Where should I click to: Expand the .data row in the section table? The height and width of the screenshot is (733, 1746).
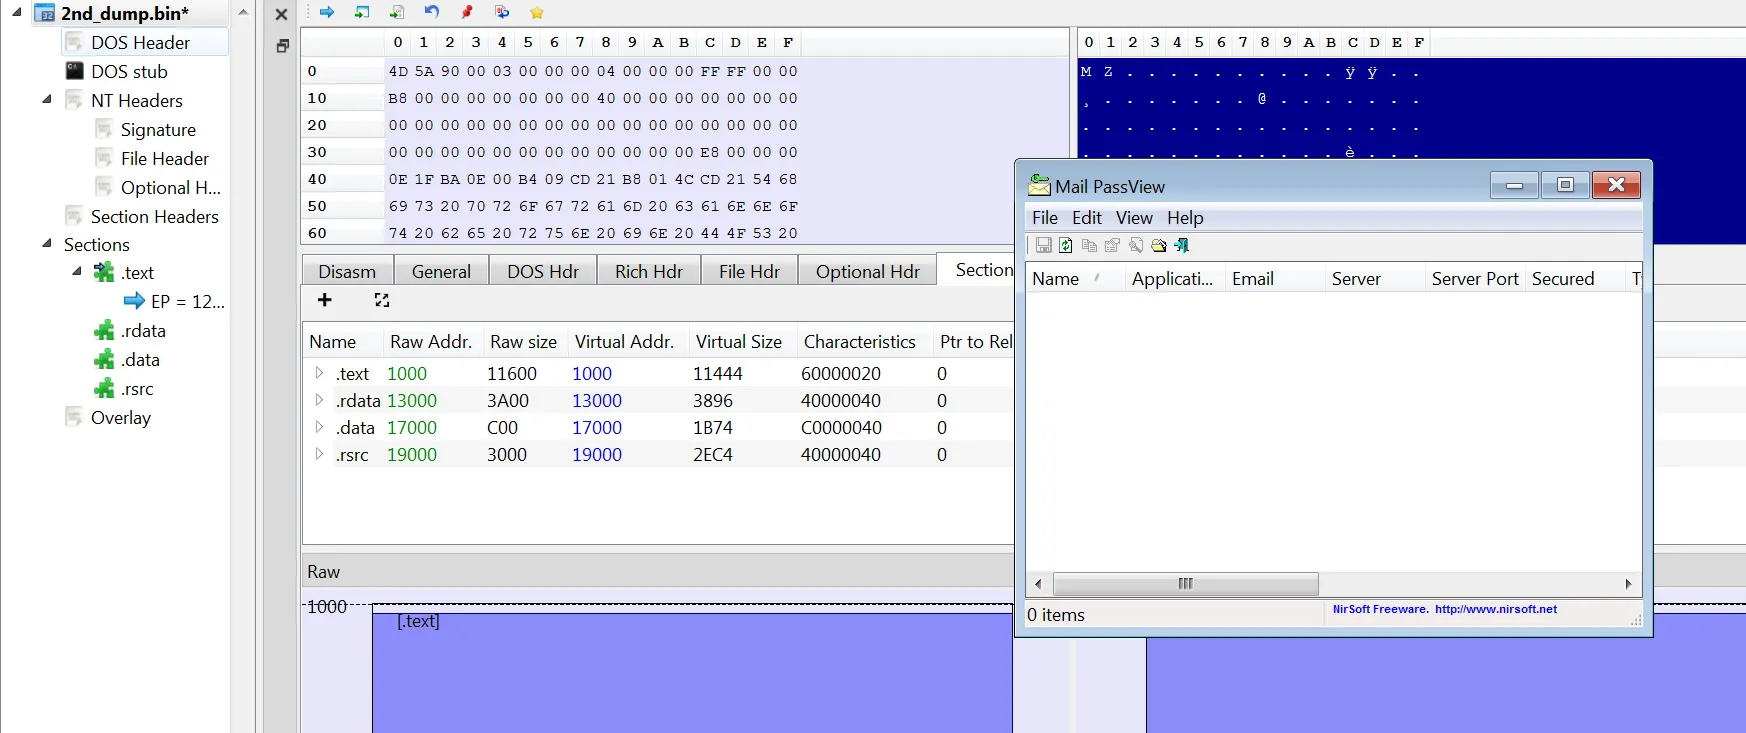pyautogui.click(x=319, y=427)
